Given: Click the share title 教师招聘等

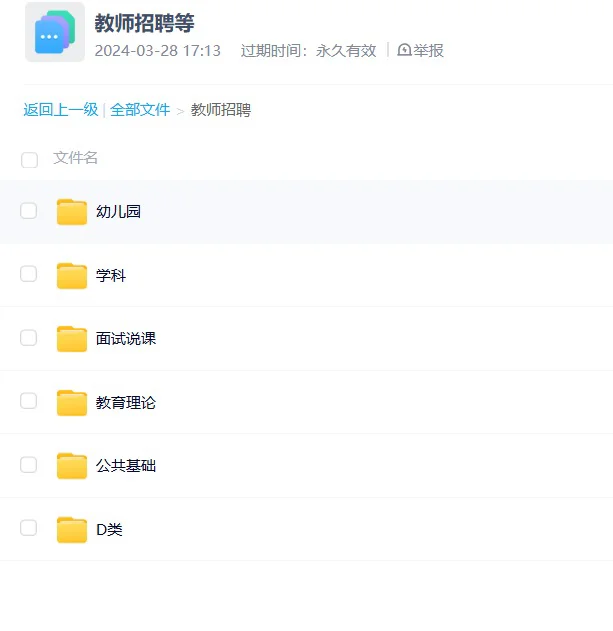Looking at the screenshot, I should point(144,23).
